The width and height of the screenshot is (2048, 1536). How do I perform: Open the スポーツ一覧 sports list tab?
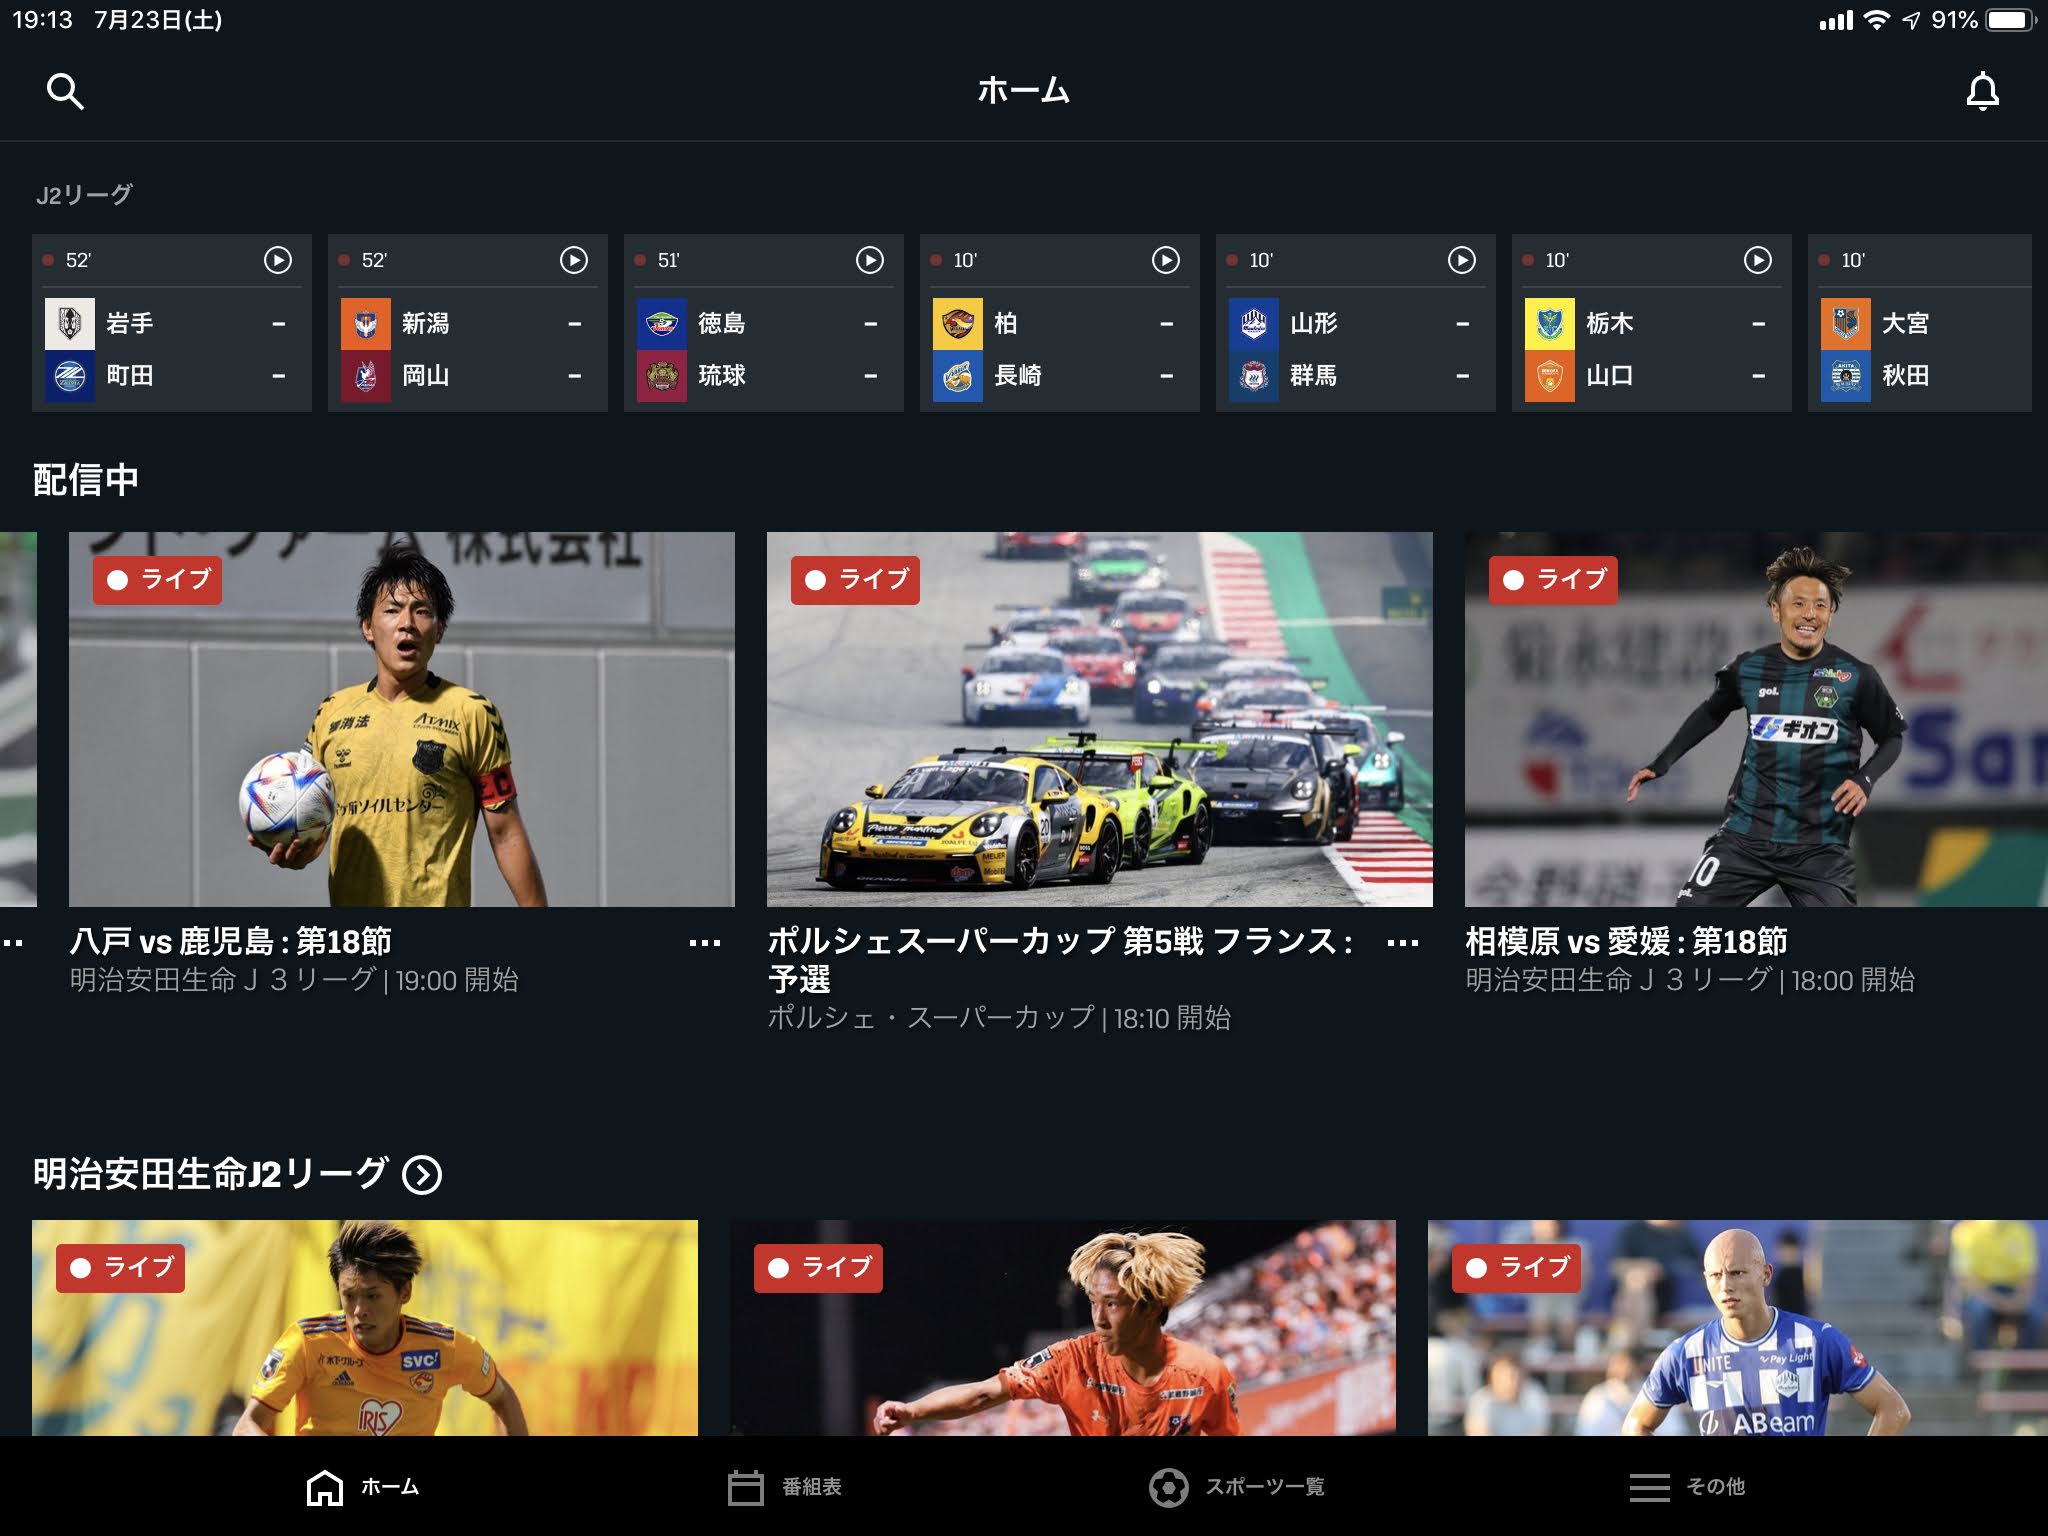tap(1237, 1487)
